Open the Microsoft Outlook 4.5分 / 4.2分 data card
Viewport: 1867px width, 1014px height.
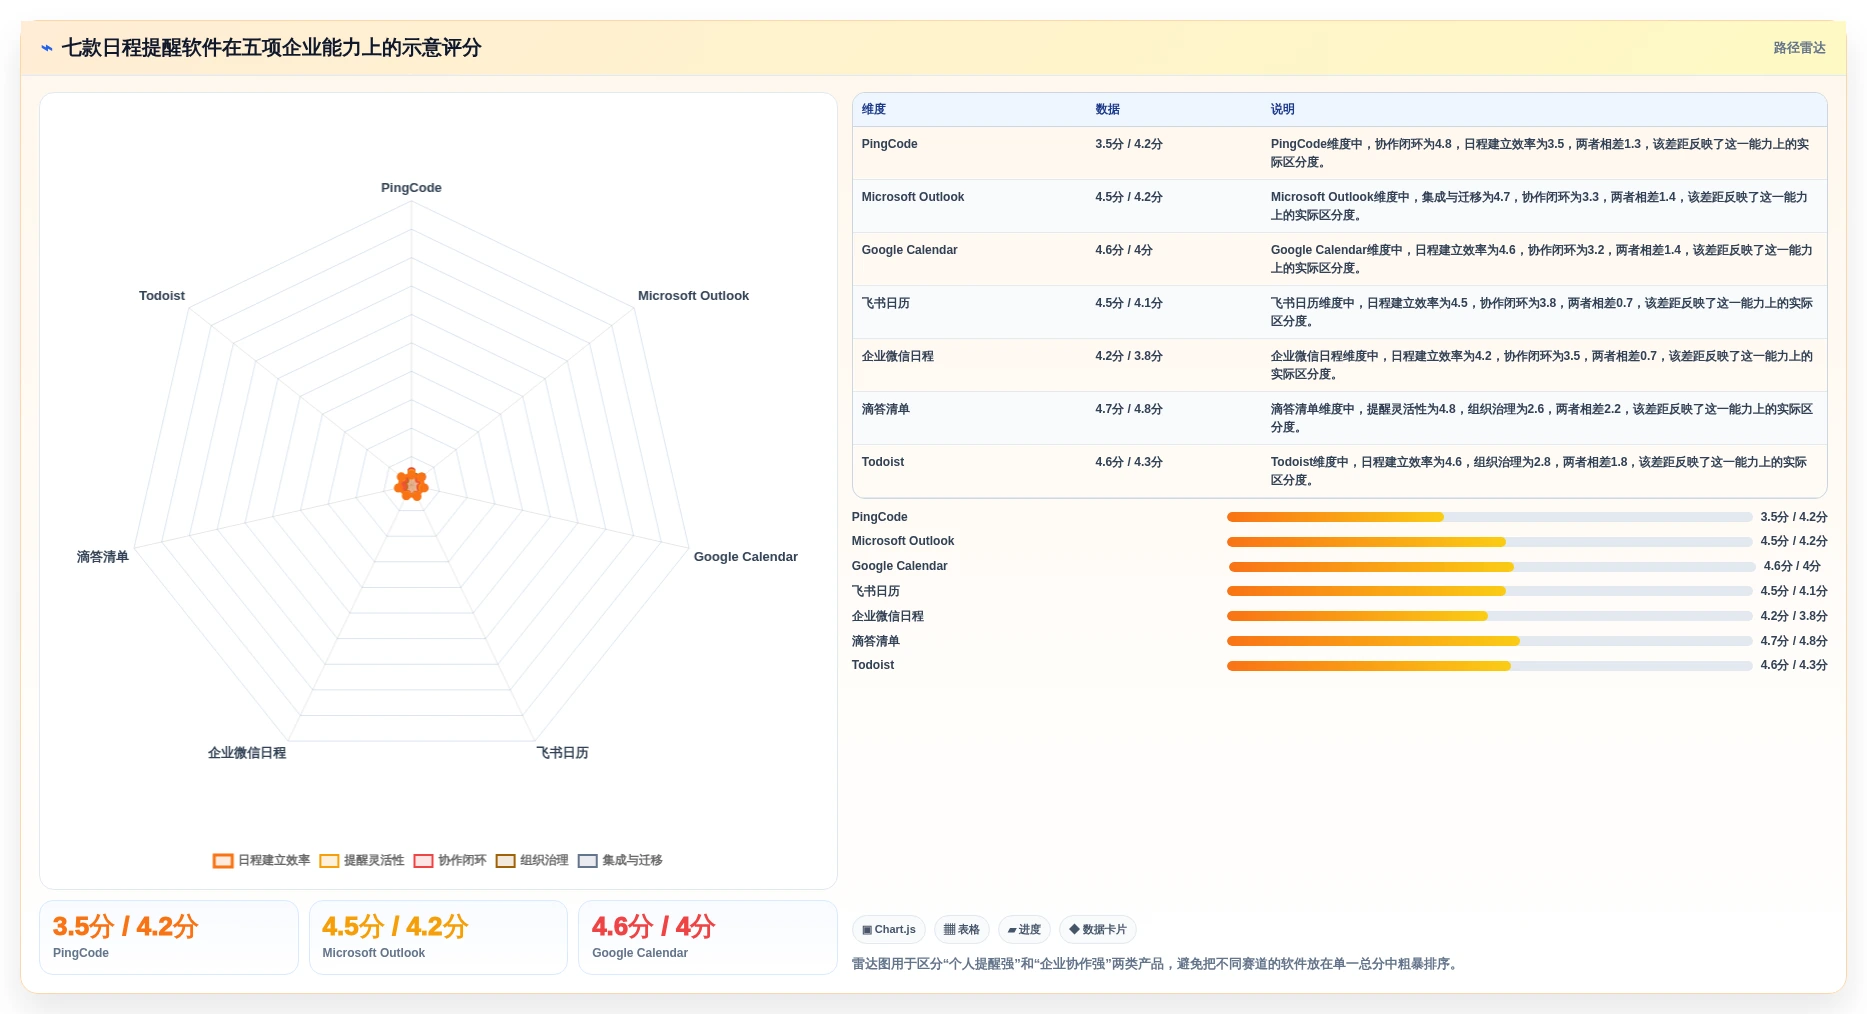438,937
